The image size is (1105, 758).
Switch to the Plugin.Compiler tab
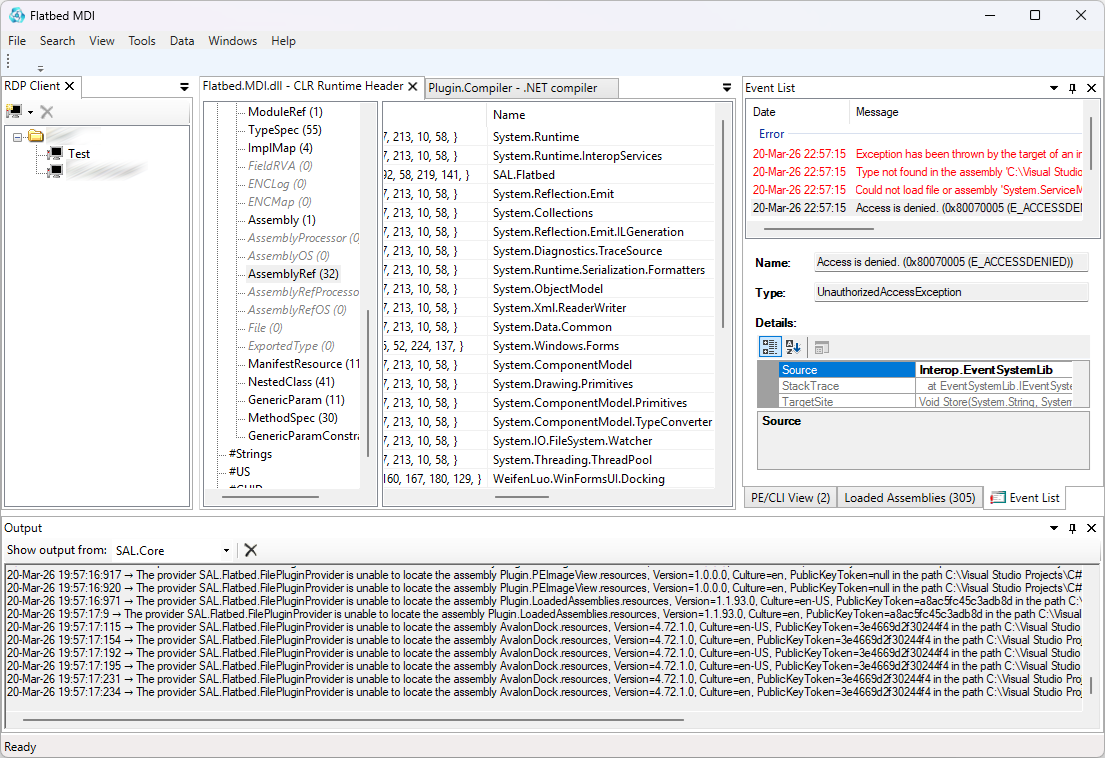[x=512, y=88]
